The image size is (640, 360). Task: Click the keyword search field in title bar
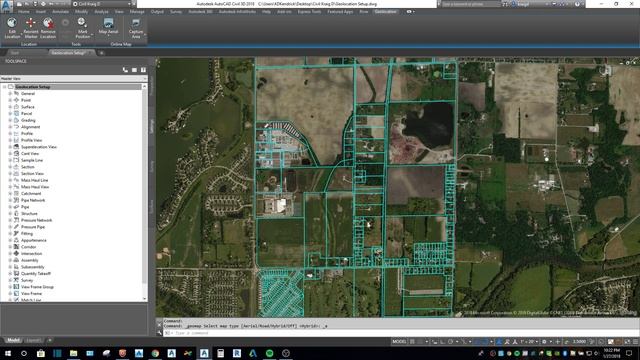click(x=470, y=4)
